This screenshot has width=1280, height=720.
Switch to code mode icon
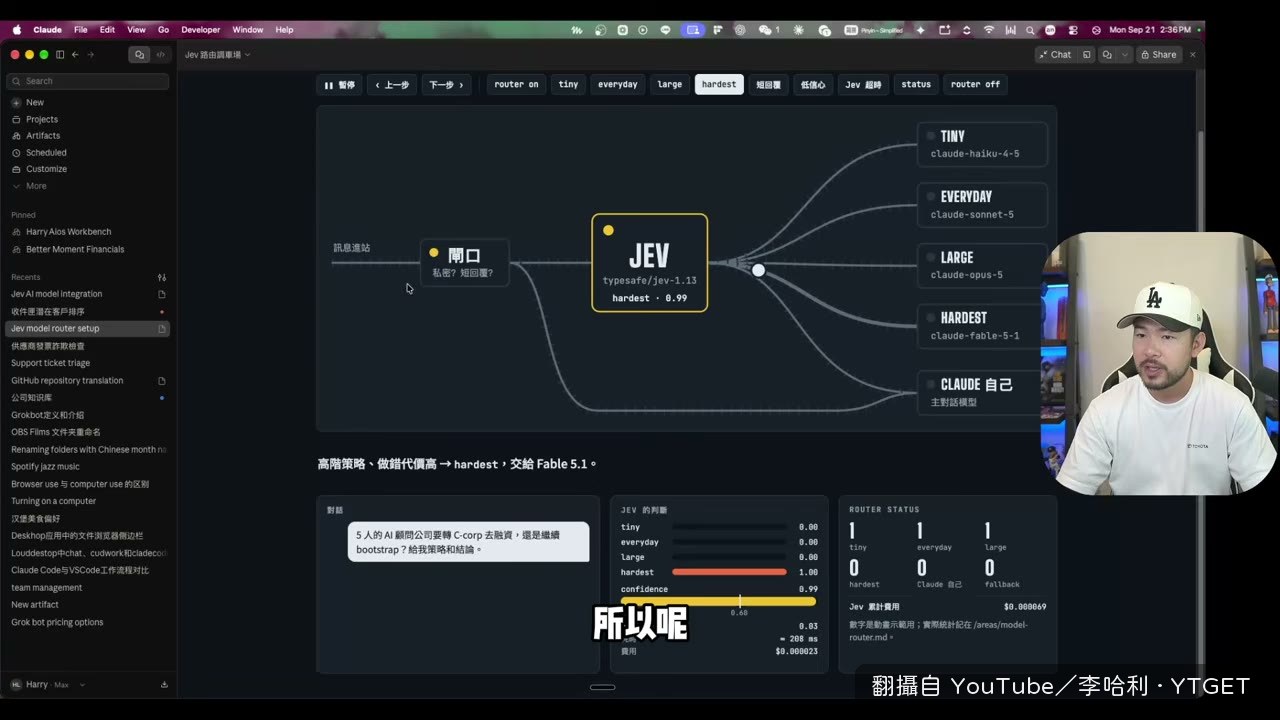click(160, 54)
